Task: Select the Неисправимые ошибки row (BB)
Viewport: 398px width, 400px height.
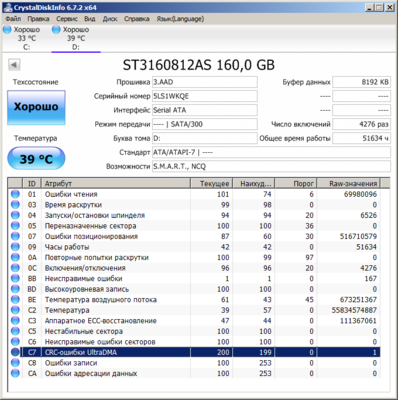Action: click(x=194, y=278)
